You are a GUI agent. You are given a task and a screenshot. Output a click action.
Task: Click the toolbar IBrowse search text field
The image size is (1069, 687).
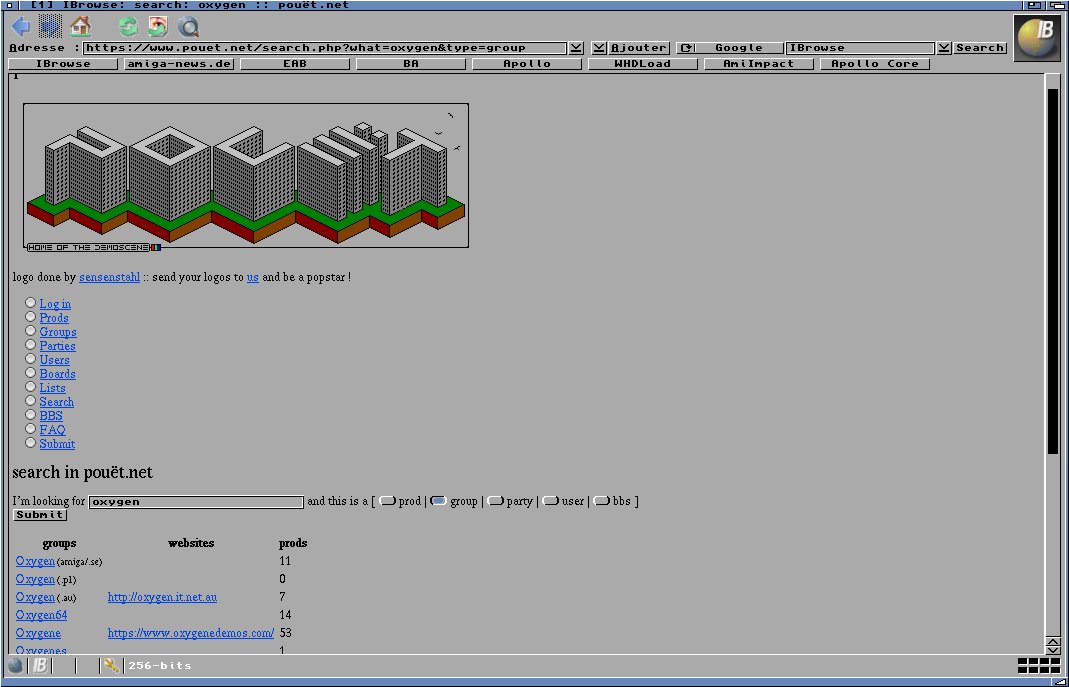[x=860, y=48]
